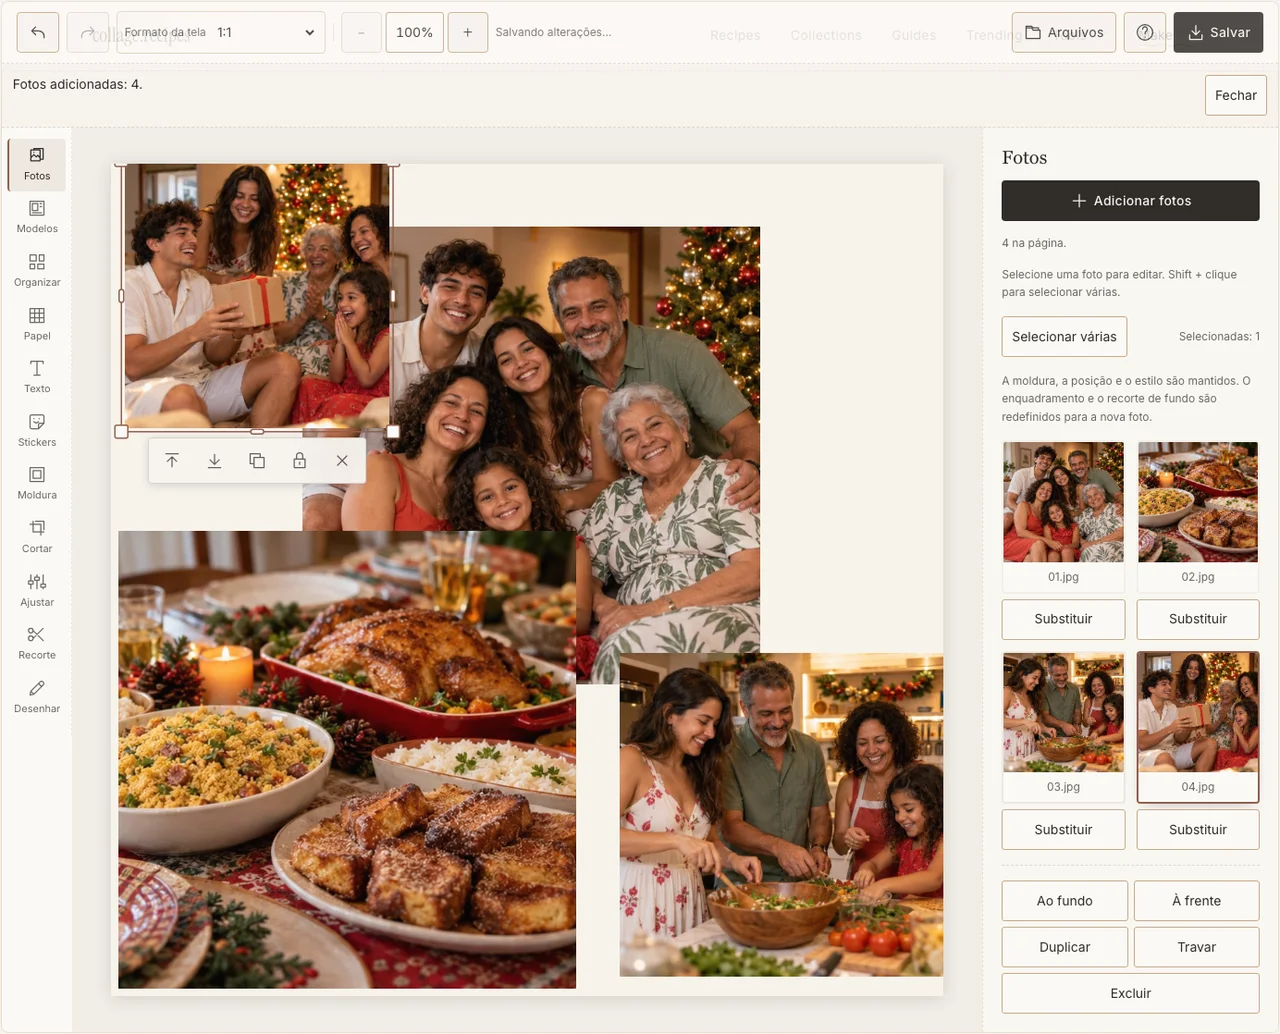Lock selected photo via padlock icon

[299, 461]
